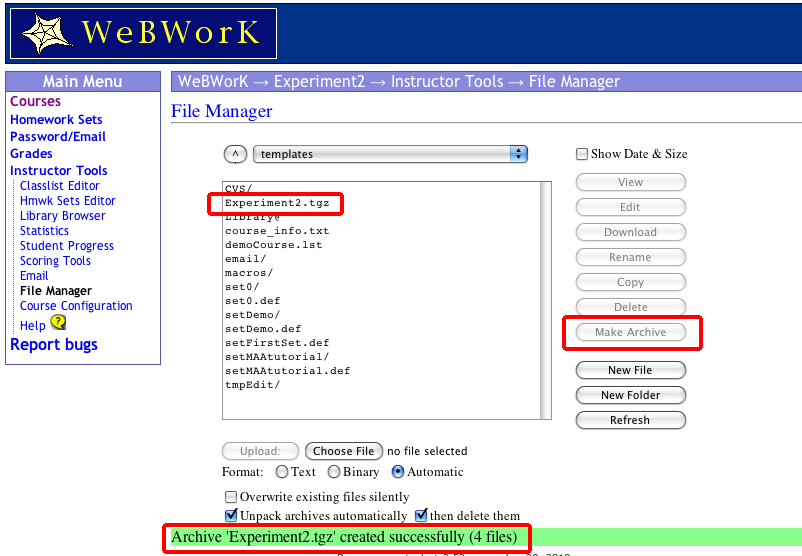Create a New Folder
Screen dimensions: 802x556
tap(631, 395)
